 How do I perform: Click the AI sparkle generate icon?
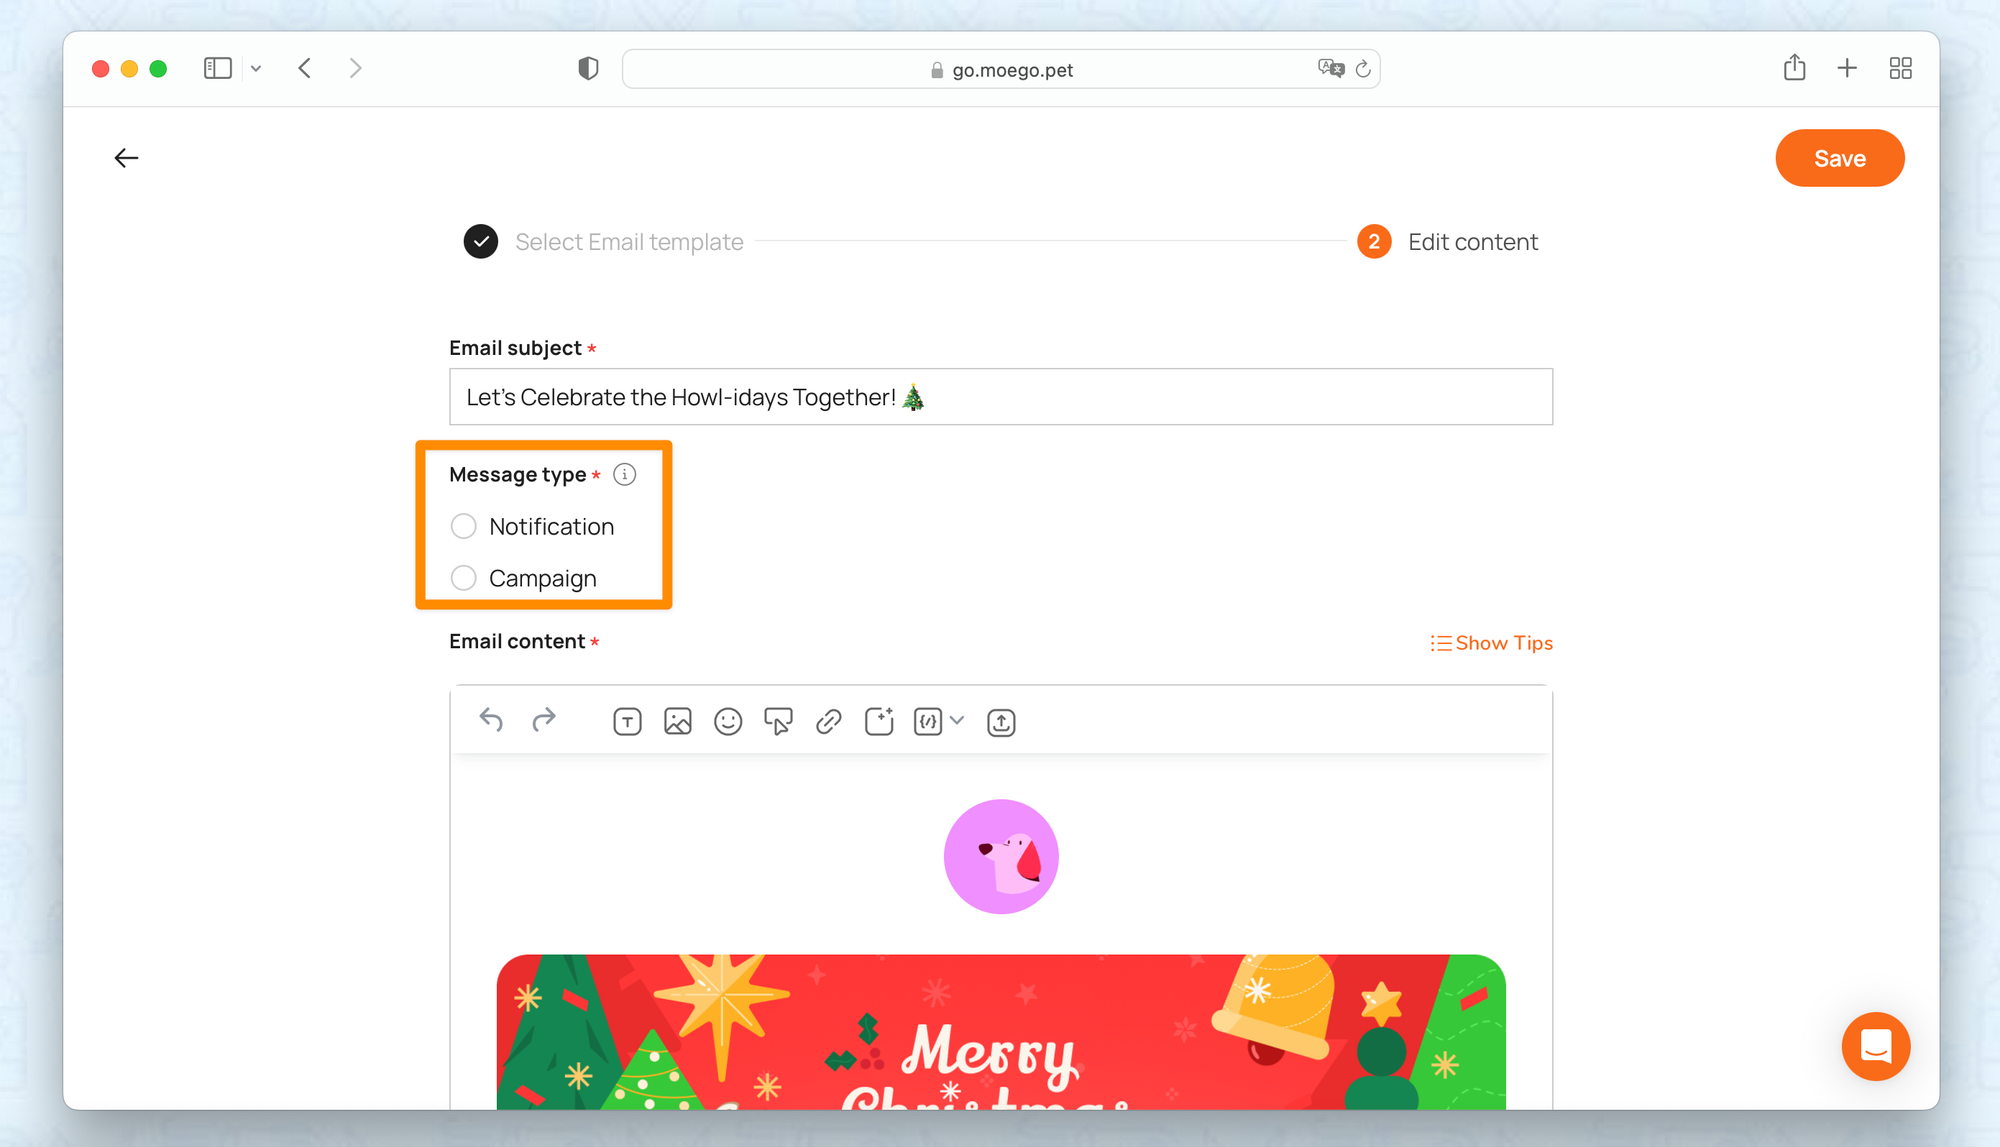click(x=879, y=722)
